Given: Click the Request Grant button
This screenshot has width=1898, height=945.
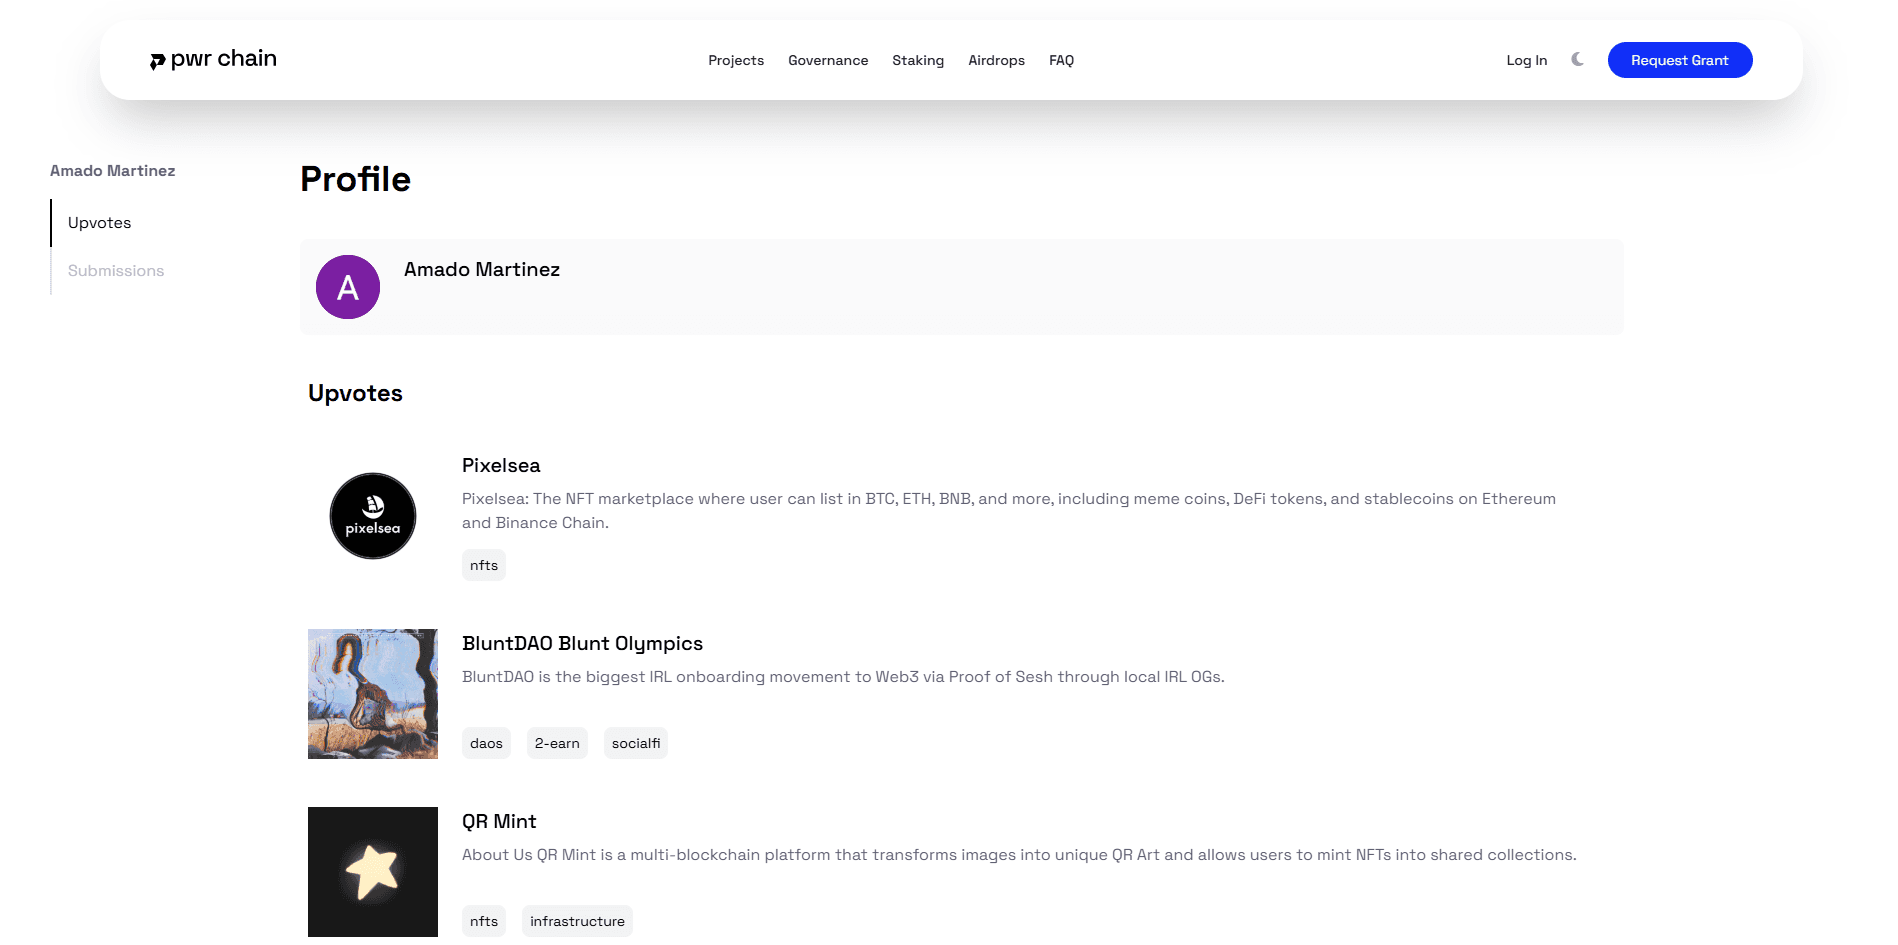Looking at the screenshot, I should point(1679,60).
